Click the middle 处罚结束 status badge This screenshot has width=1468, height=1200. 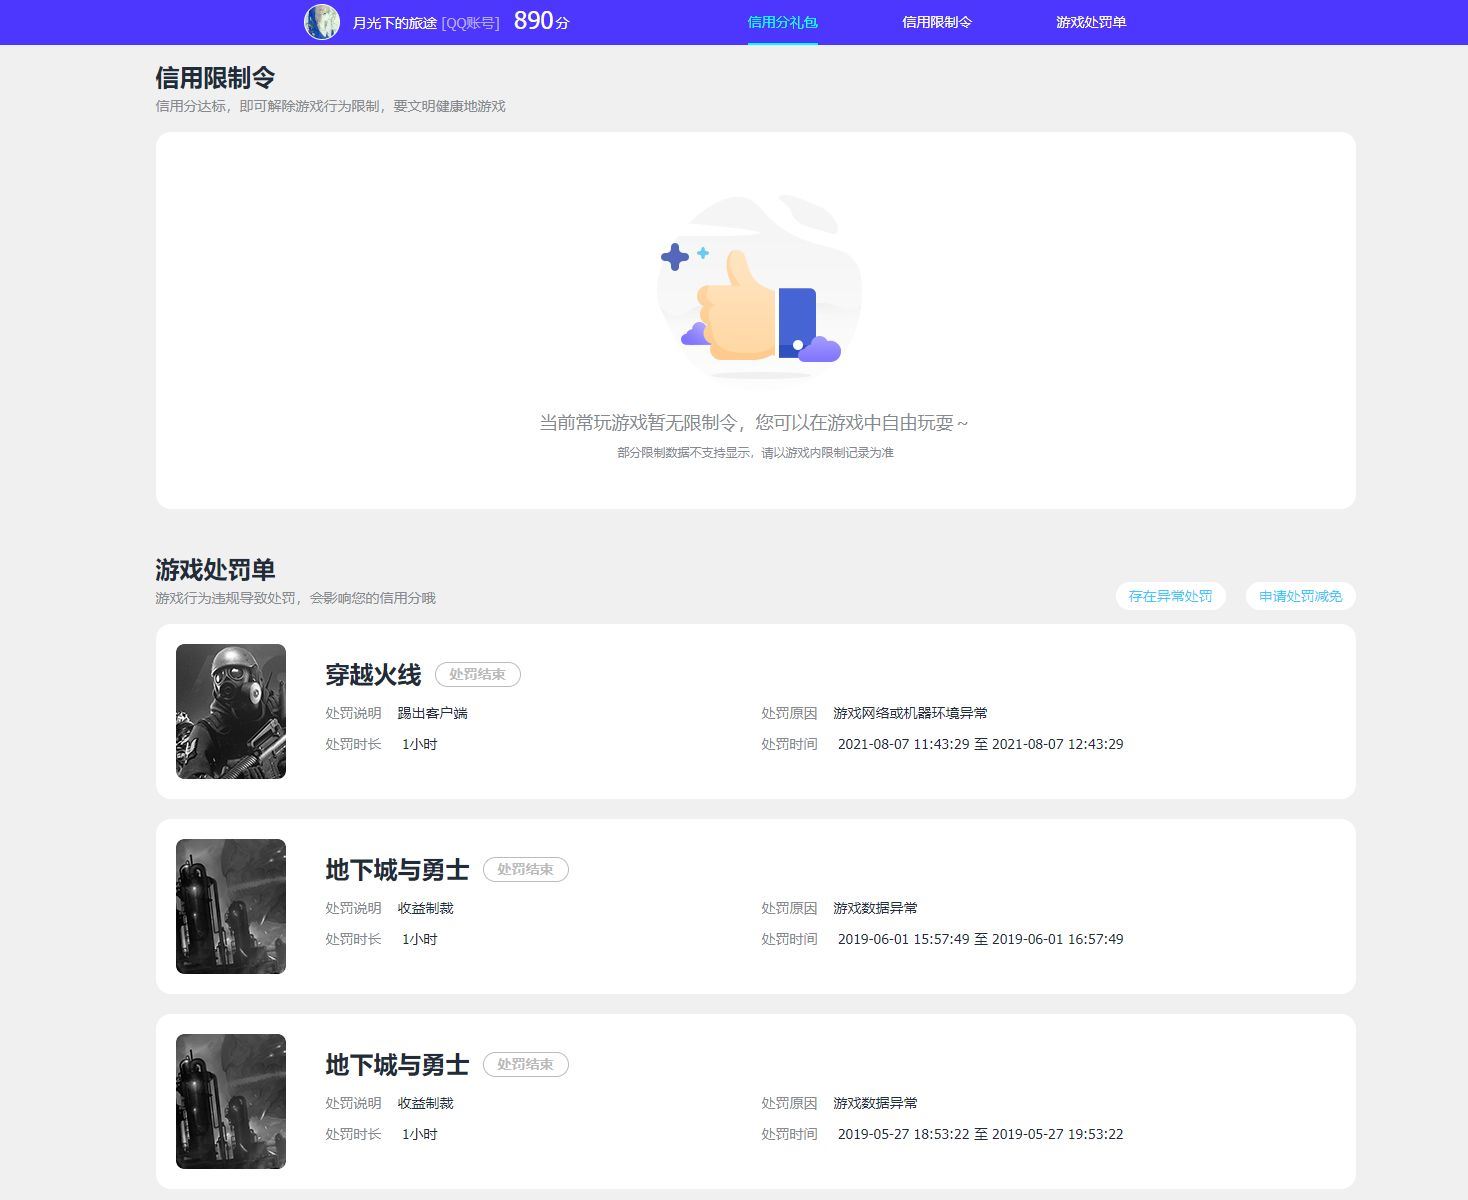526,869
